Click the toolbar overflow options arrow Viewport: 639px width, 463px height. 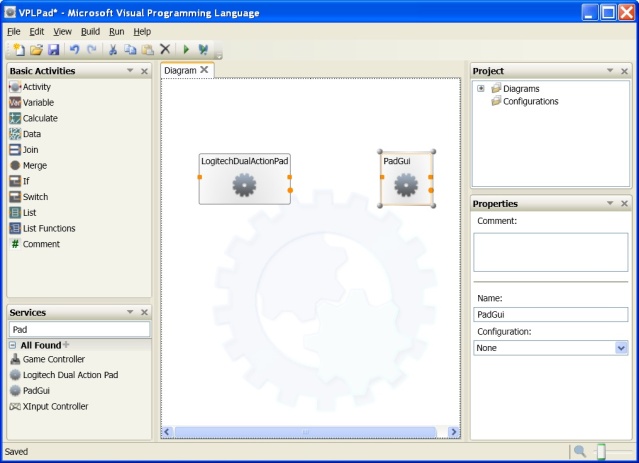[x=219, y=56]
